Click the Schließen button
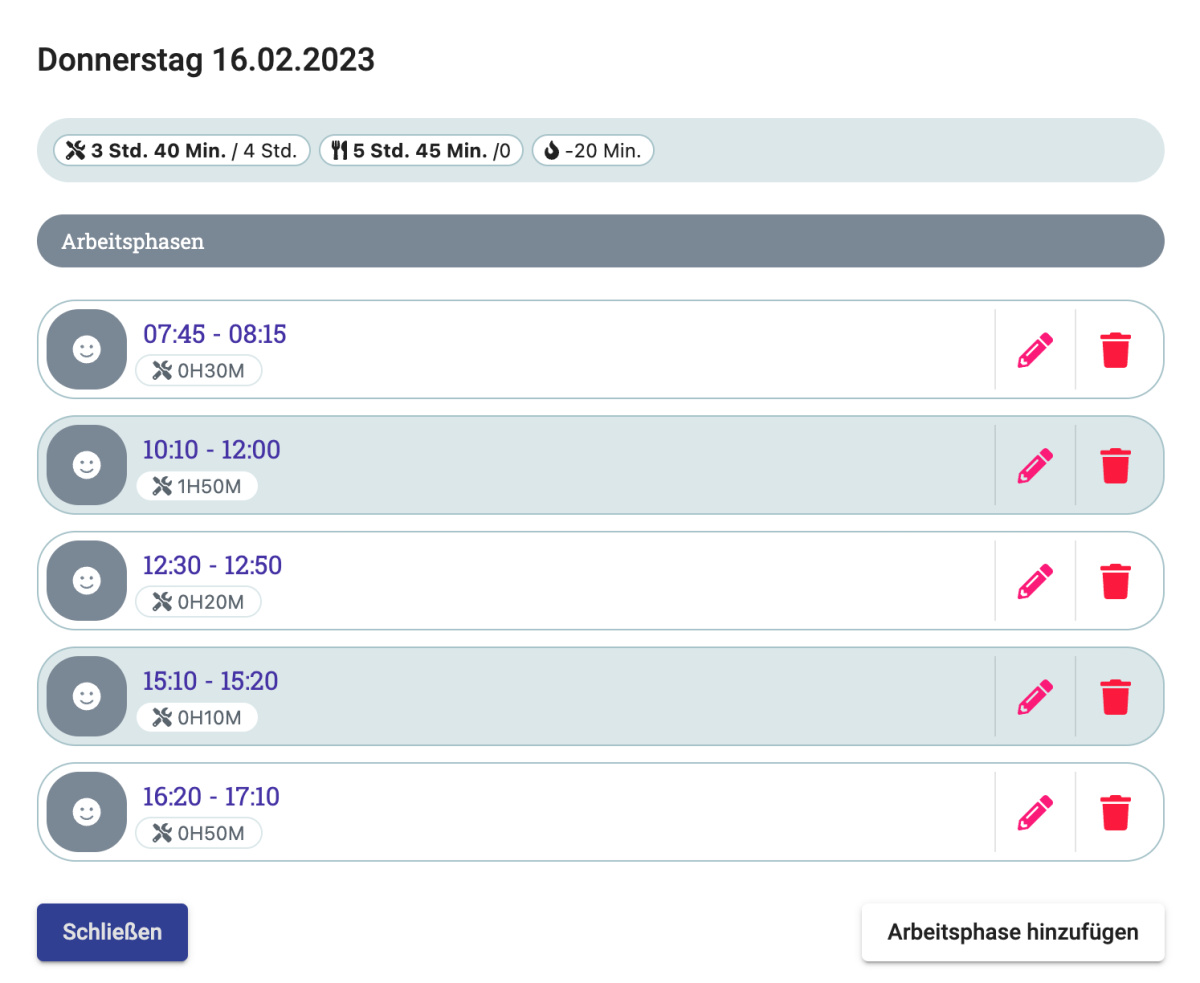This screenshot has width=1200, height=983. tap(112, 932)
